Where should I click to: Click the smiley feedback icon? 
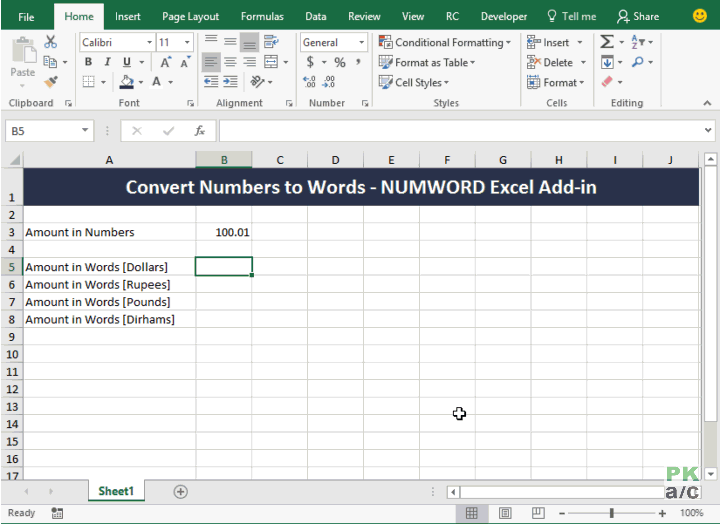[700, 16]
